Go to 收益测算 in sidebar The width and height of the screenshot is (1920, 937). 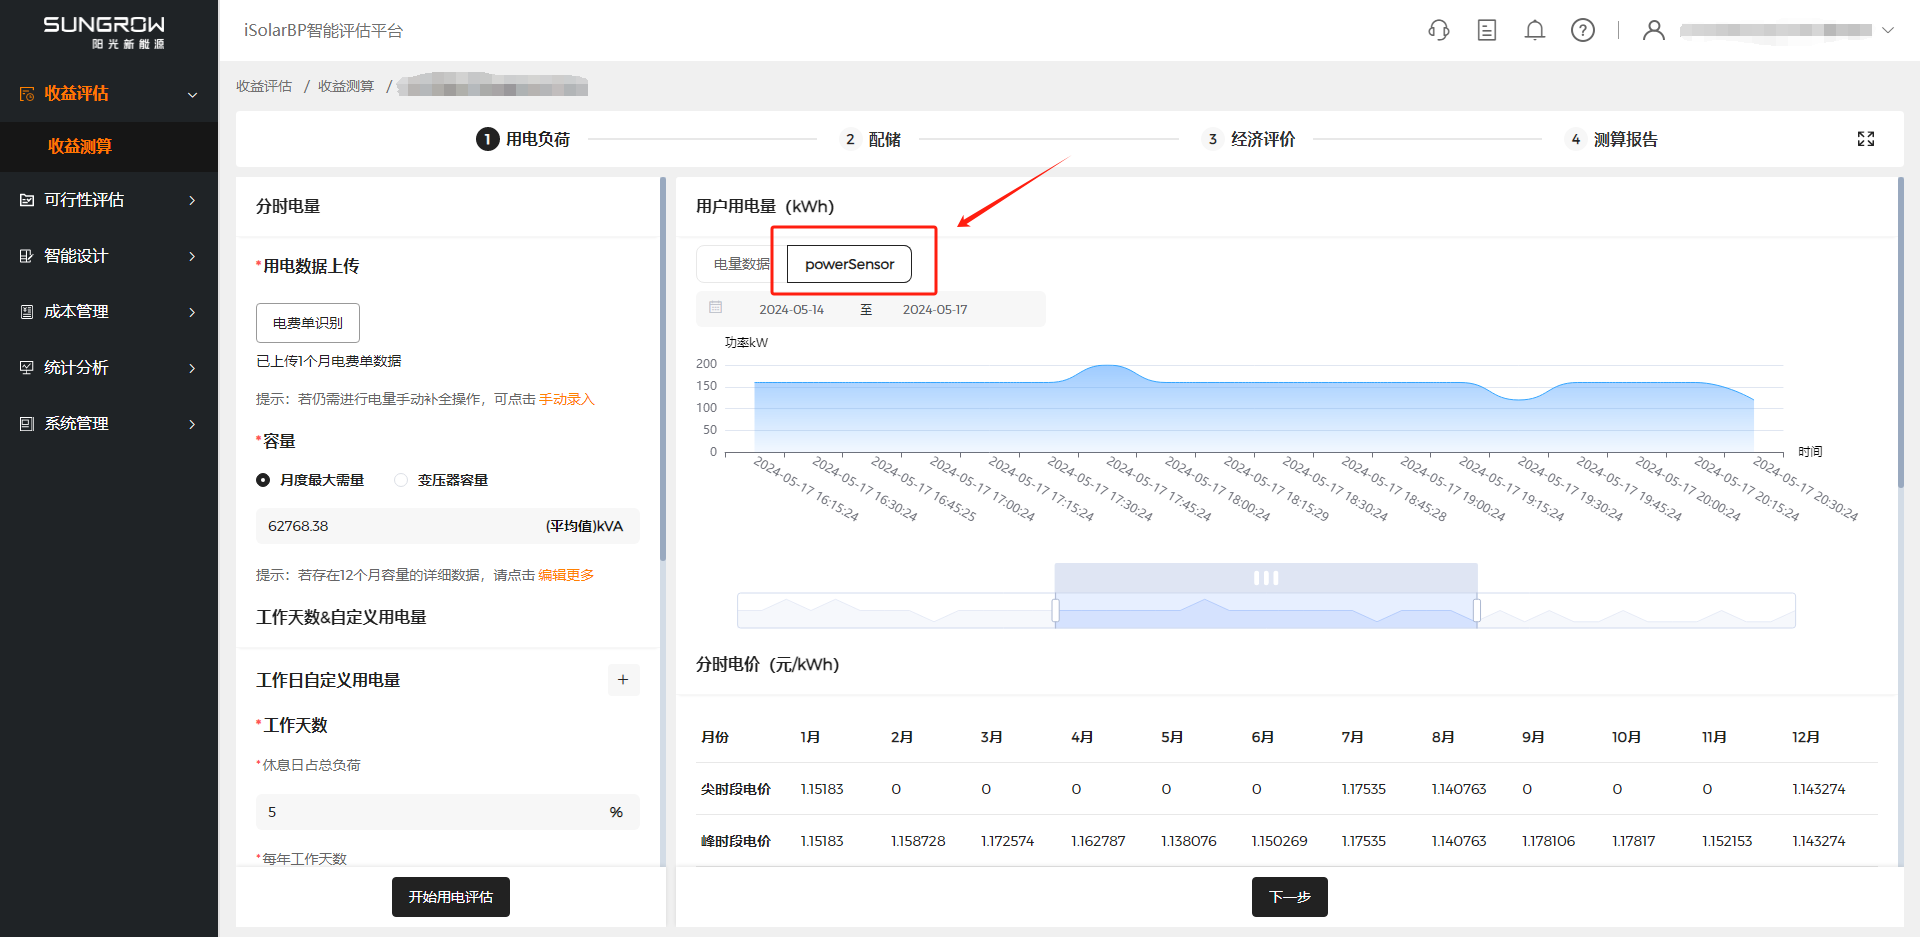(80, 146)
